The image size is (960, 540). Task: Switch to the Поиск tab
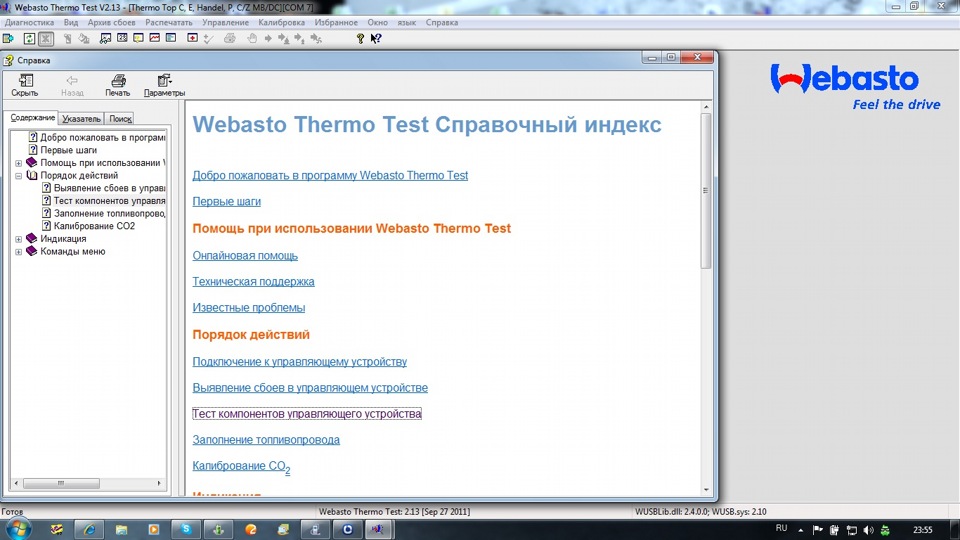click(121, 119)
